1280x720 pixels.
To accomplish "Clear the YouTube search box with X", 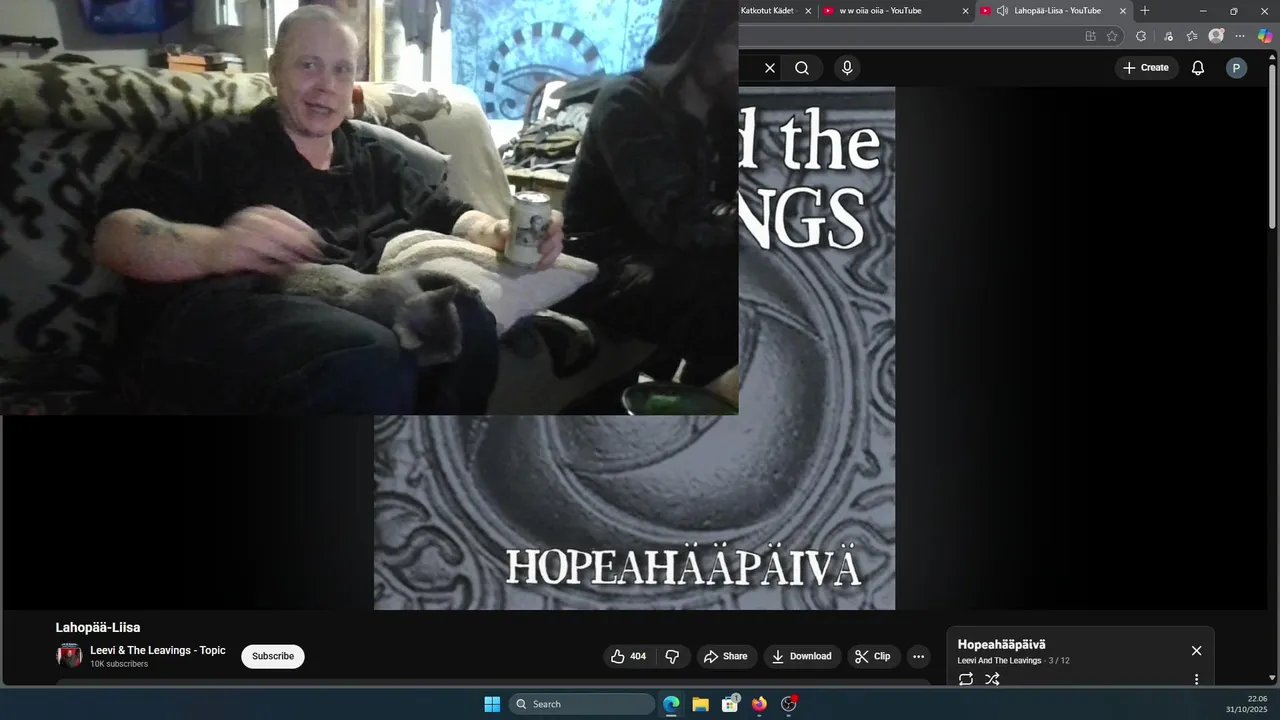I will (770, 68).
